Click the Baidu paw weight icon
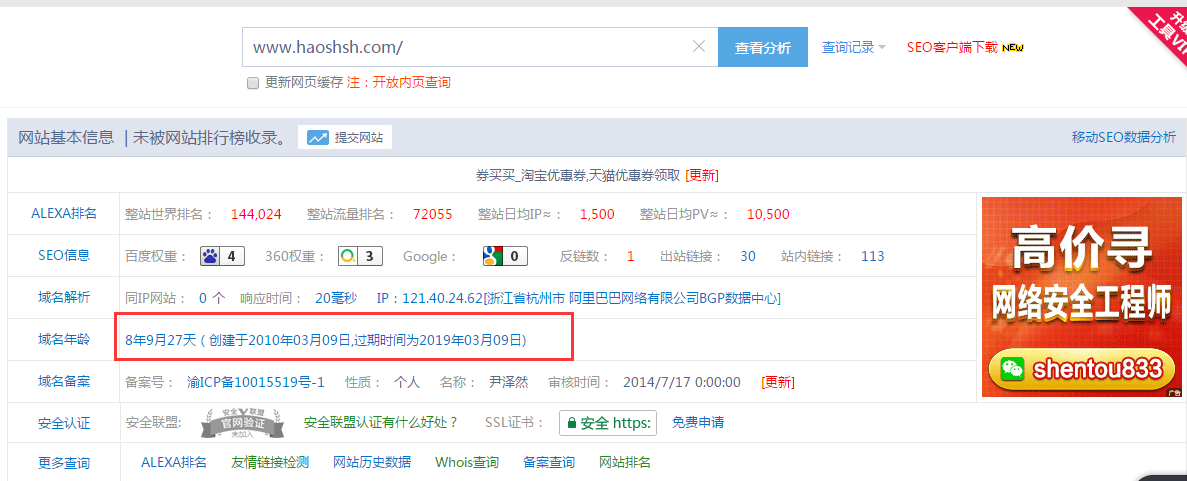The height and width of the screenshot is (481, 1187). pos(211,256)
